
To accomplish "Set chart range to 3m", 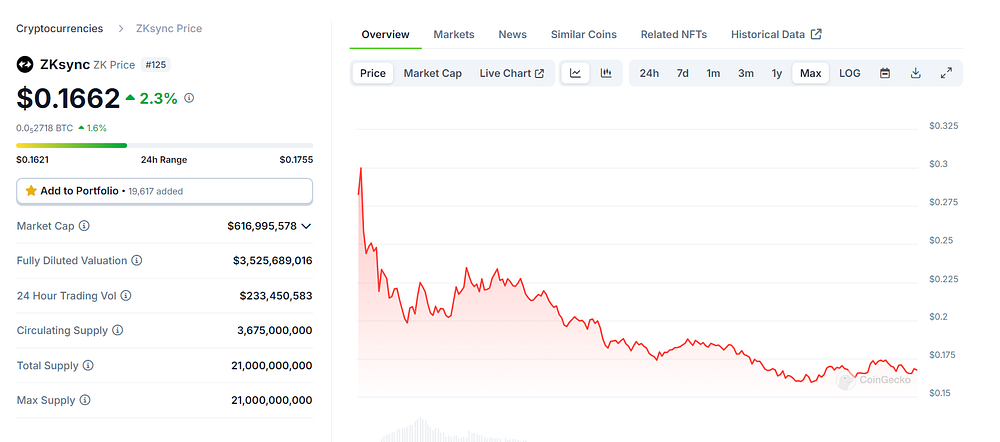I will pos(746,73).
